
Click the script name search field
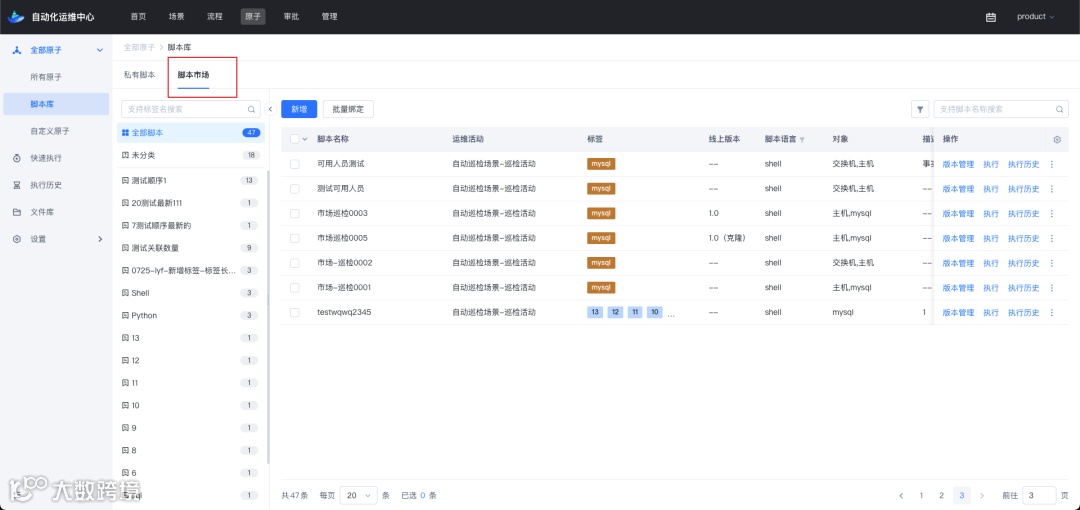(1001, 109)
